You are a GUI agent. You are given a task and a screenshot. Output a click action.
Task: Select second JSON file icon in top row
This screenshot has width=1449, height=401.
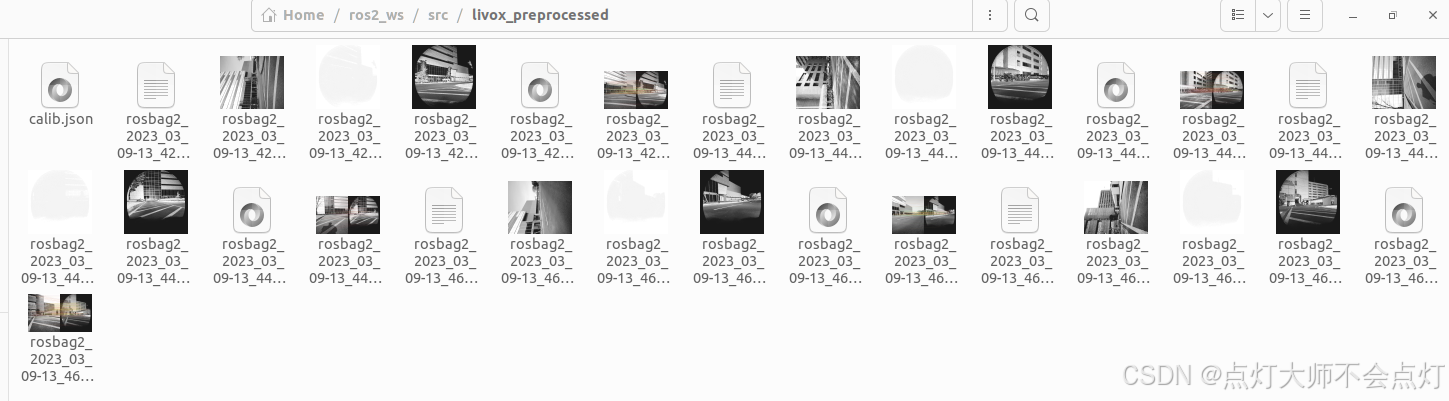click(x=540, y=85)
